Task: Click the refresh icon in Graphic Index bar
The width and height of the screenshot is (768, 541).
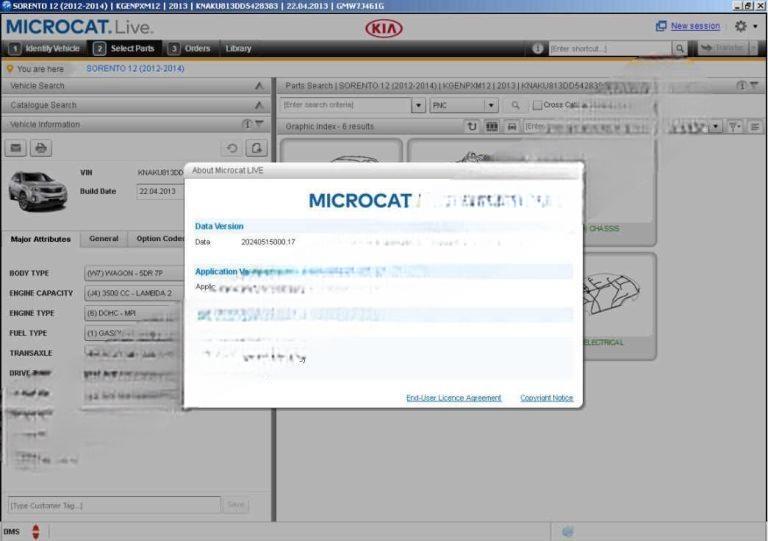Action: coord(472,126)
